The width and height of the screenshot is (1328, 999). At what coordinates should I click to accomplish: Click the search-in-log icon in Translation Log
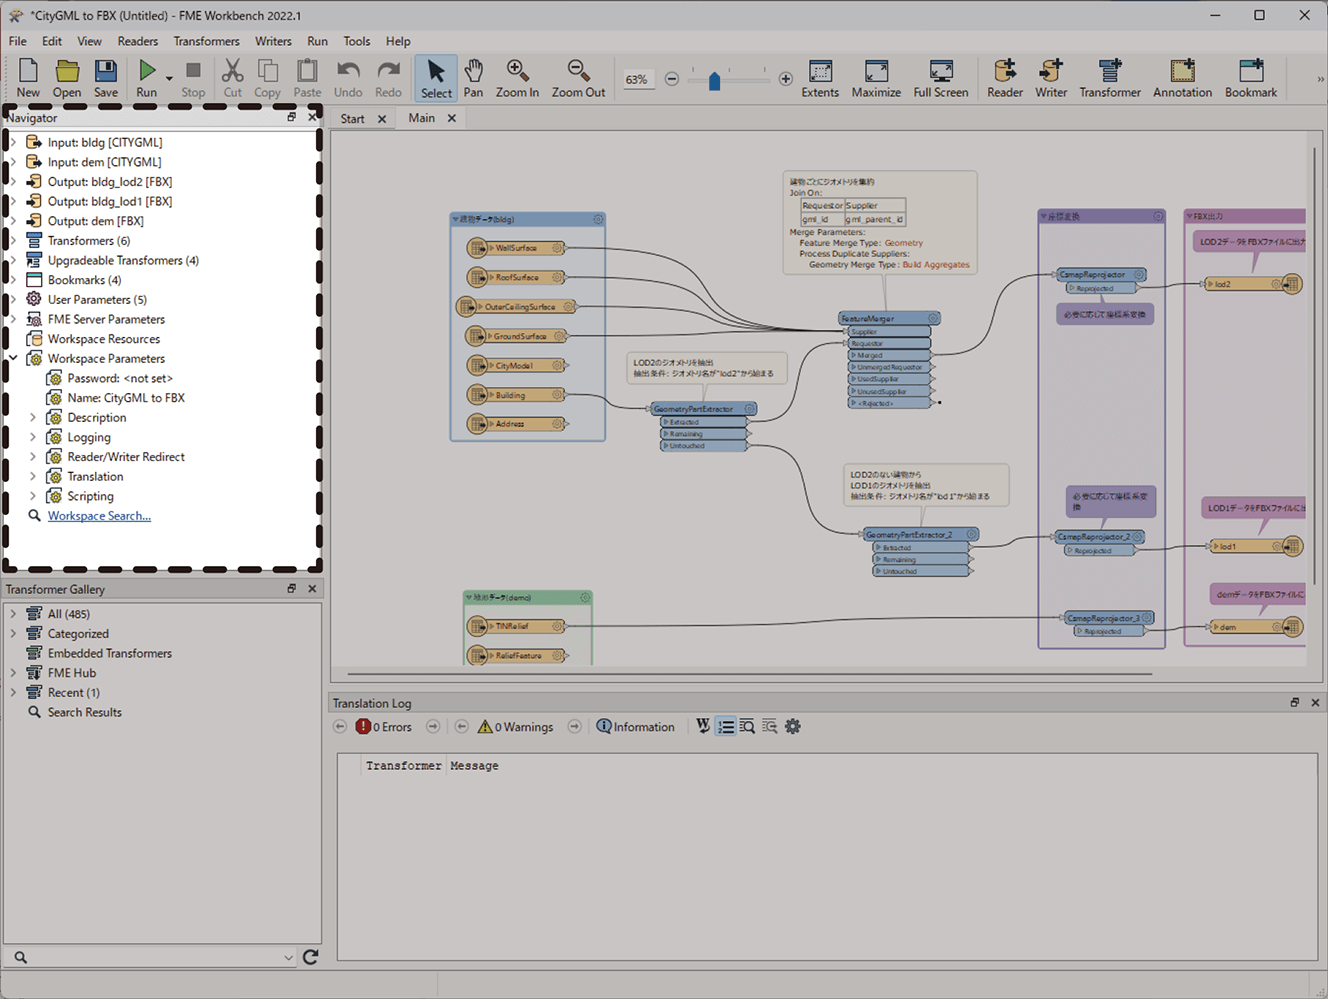point(747,726)
